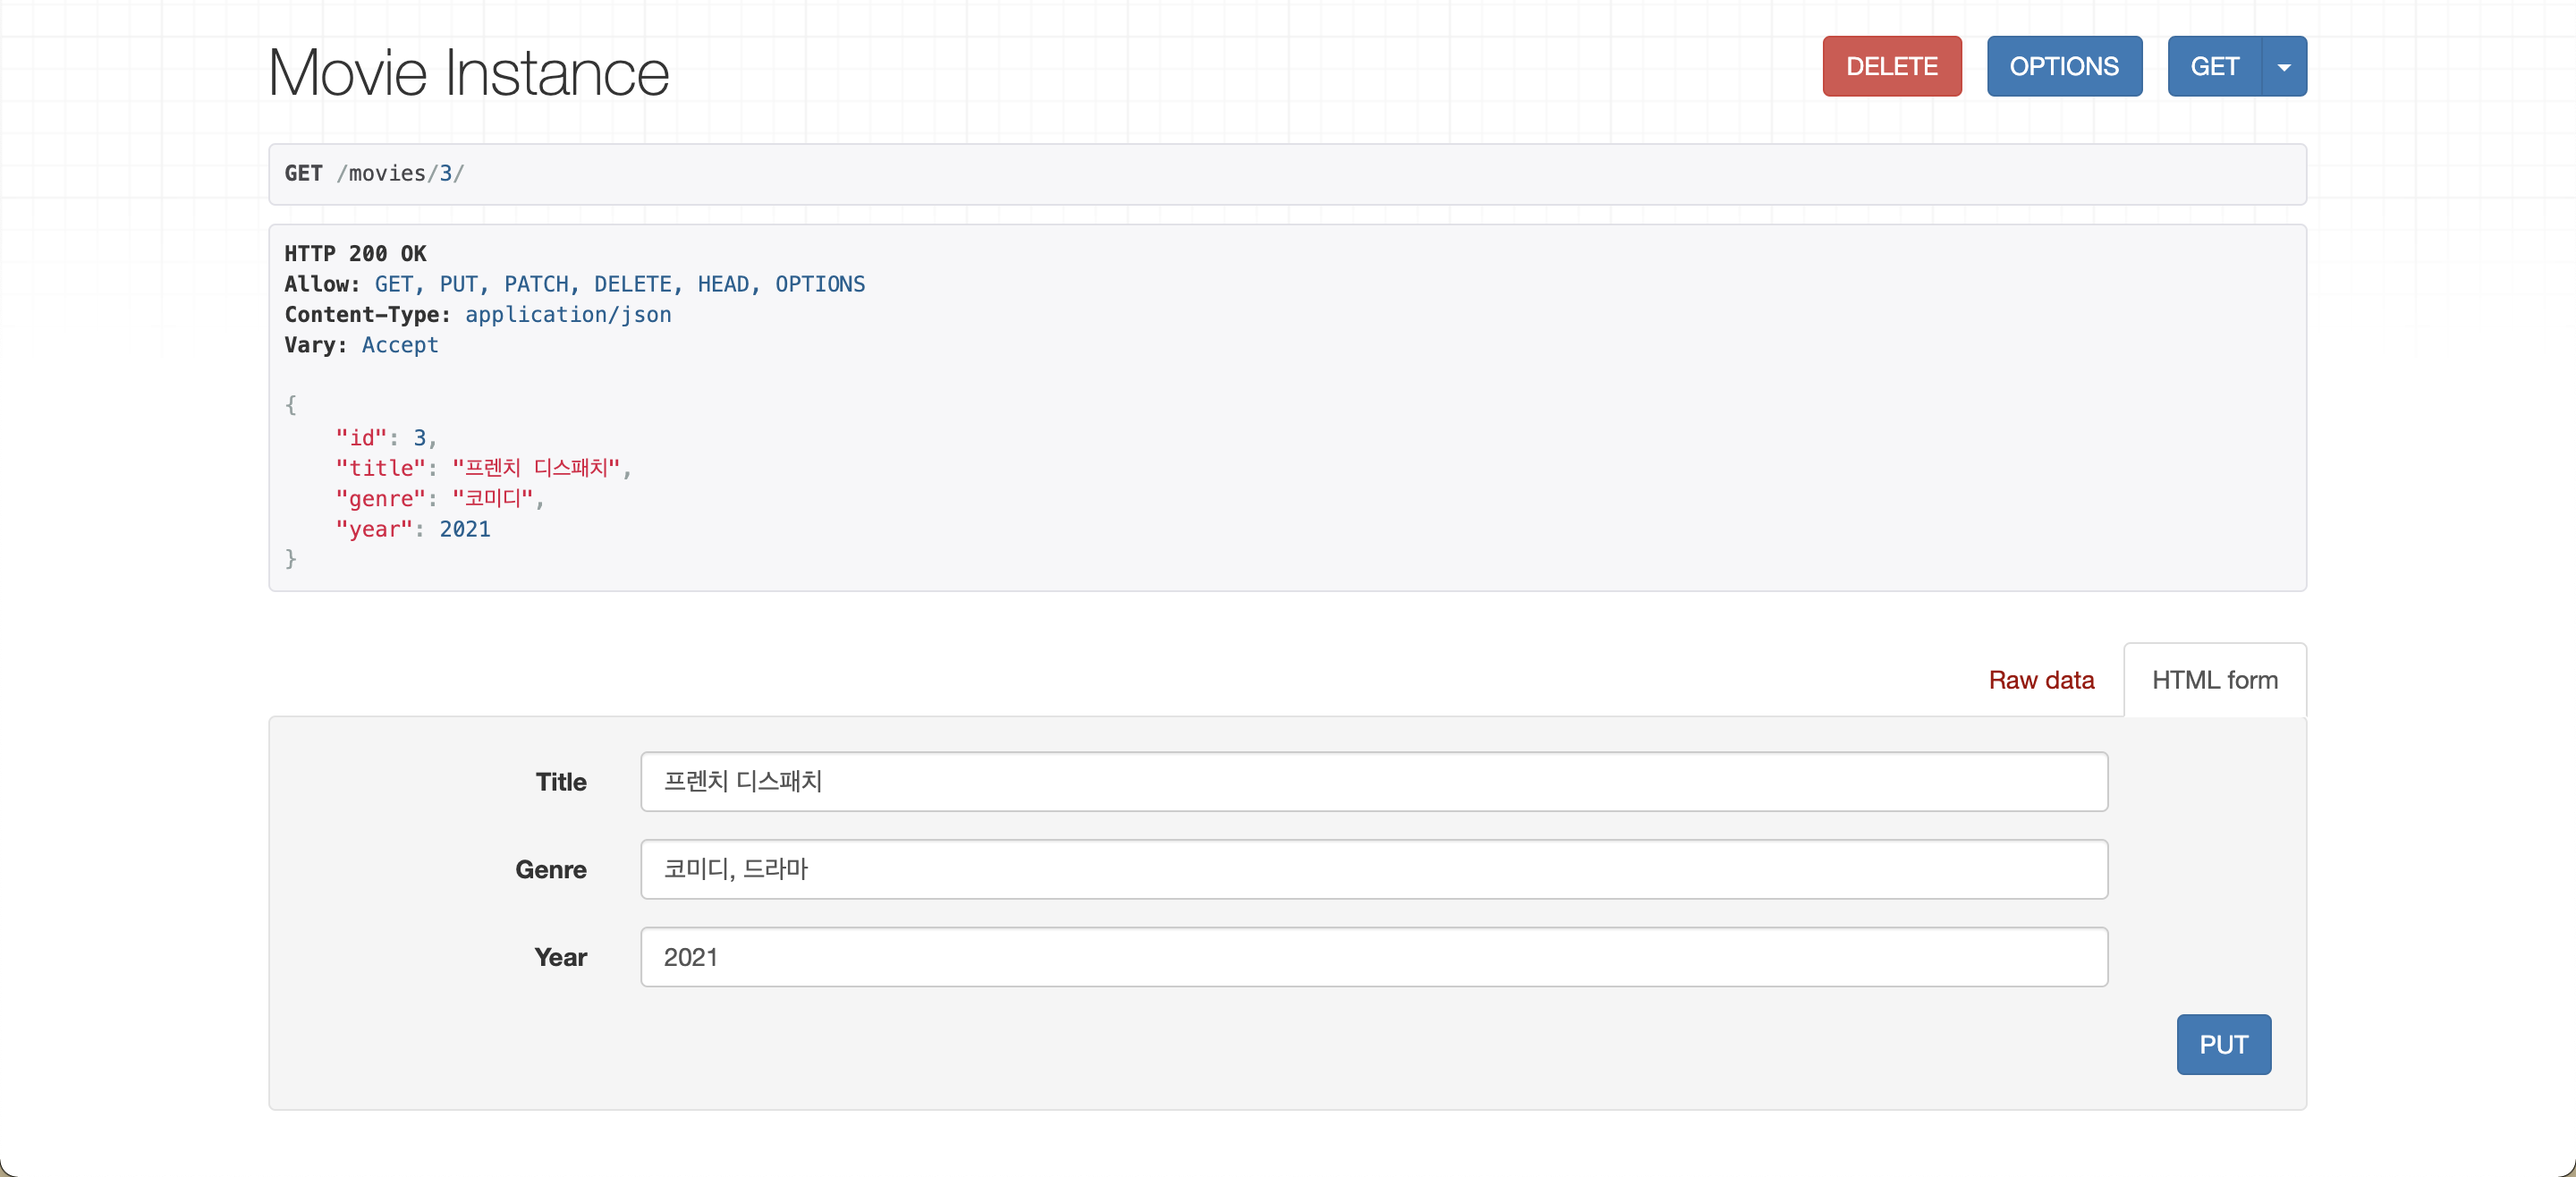Select the HTML form tab
The height and width of the screenshot is (1177, 2576).
tap(2214, 680)
